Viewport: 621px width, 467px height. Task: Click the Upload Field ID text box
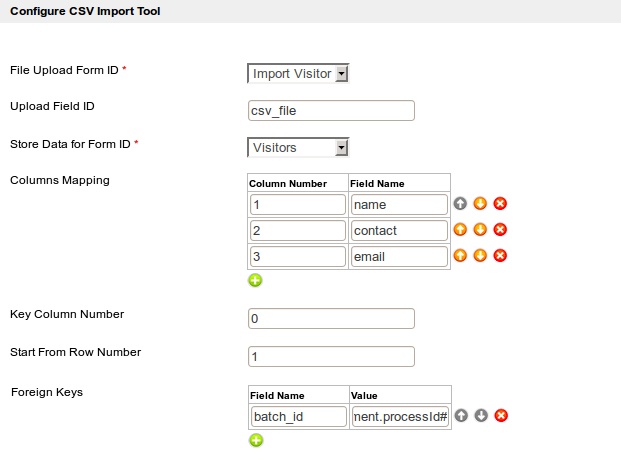[331, 111]
